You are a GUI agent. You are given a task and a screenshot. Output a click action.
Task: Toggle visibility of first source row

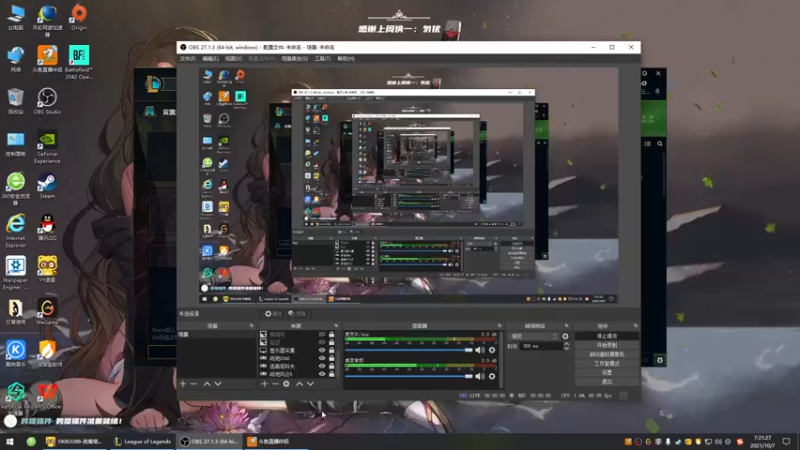(322, 335)
